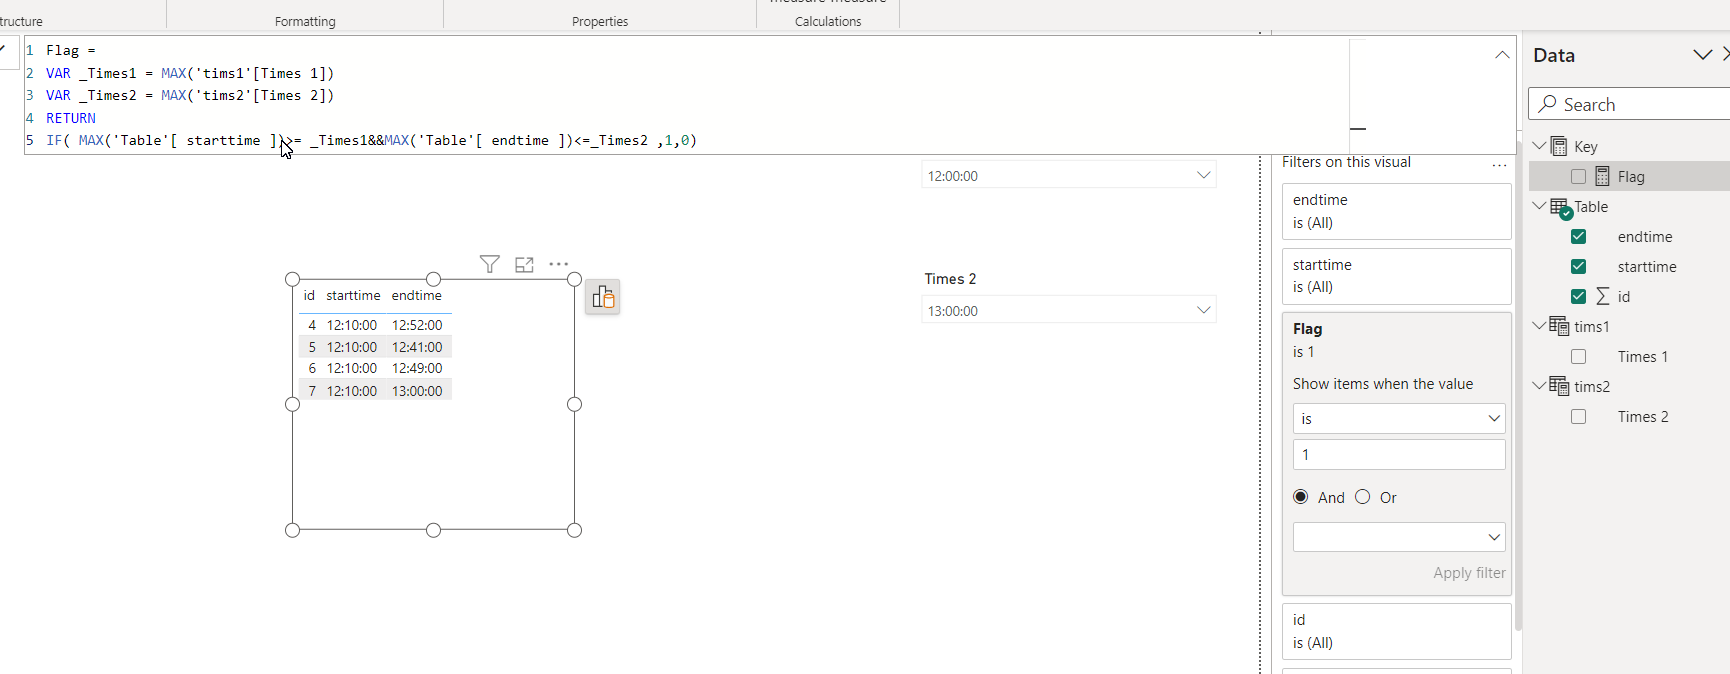1730x674 pixels.
Task: Click the Formatting ribbon group label
Action: click(x=305, y=21)
